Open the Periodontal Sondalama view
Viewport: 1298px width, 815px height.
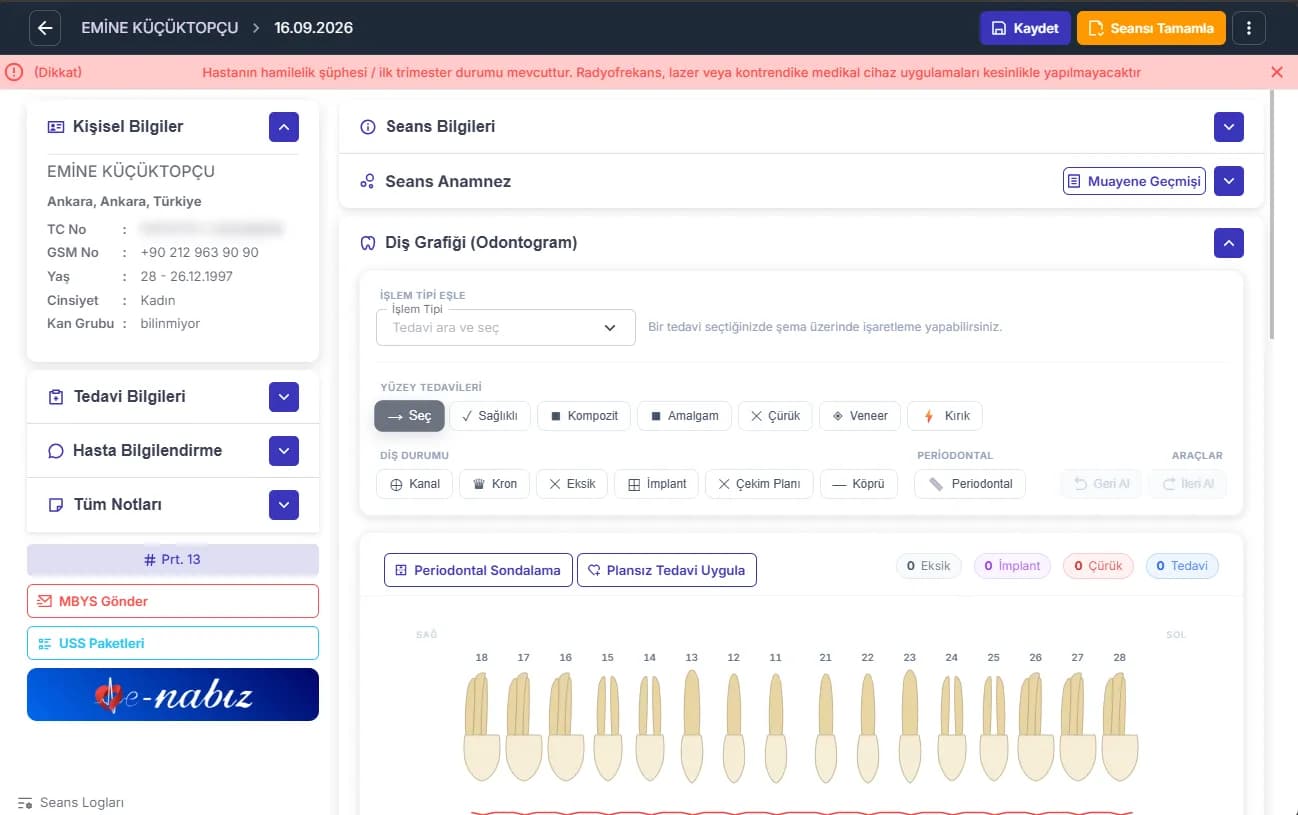tap(479, 570)
